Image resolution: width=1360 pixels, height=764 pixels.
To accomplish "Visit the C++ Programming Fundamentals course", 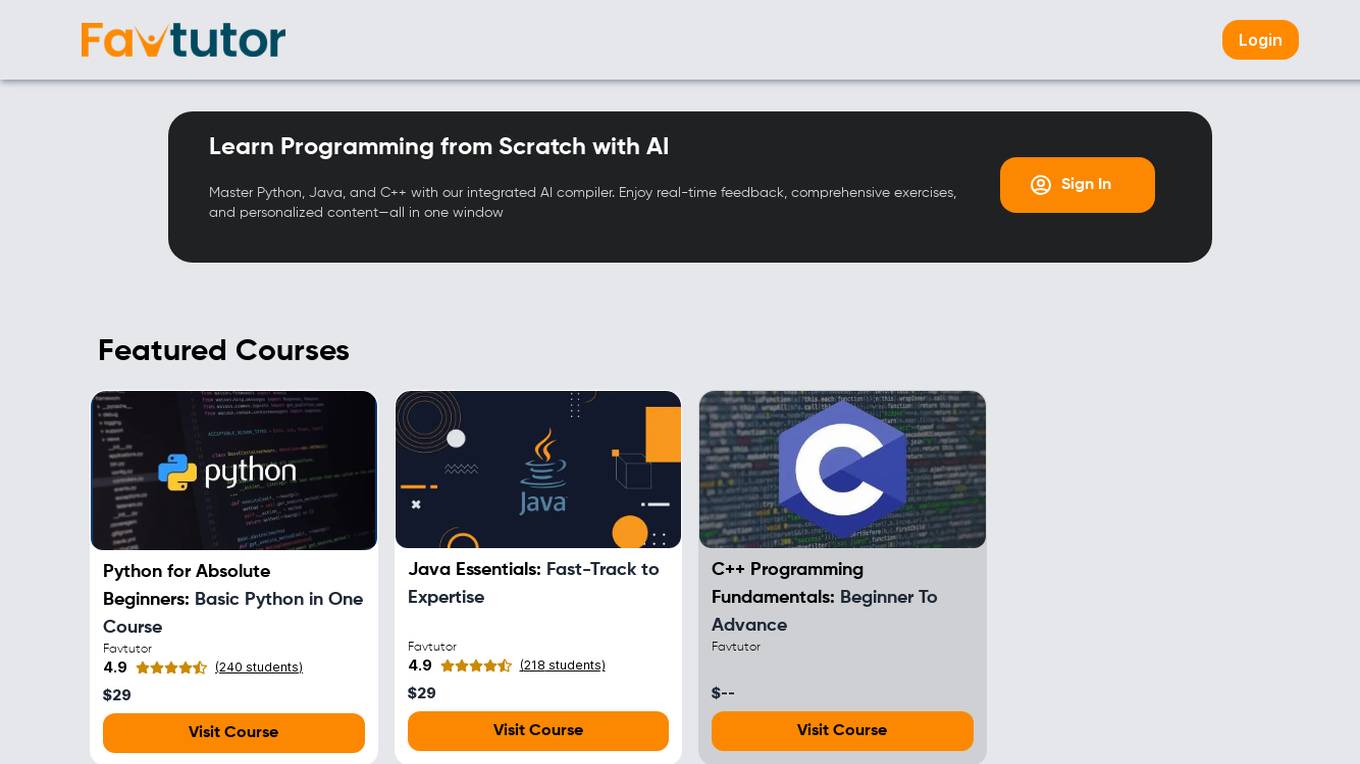I will click(x=842, y=731).
